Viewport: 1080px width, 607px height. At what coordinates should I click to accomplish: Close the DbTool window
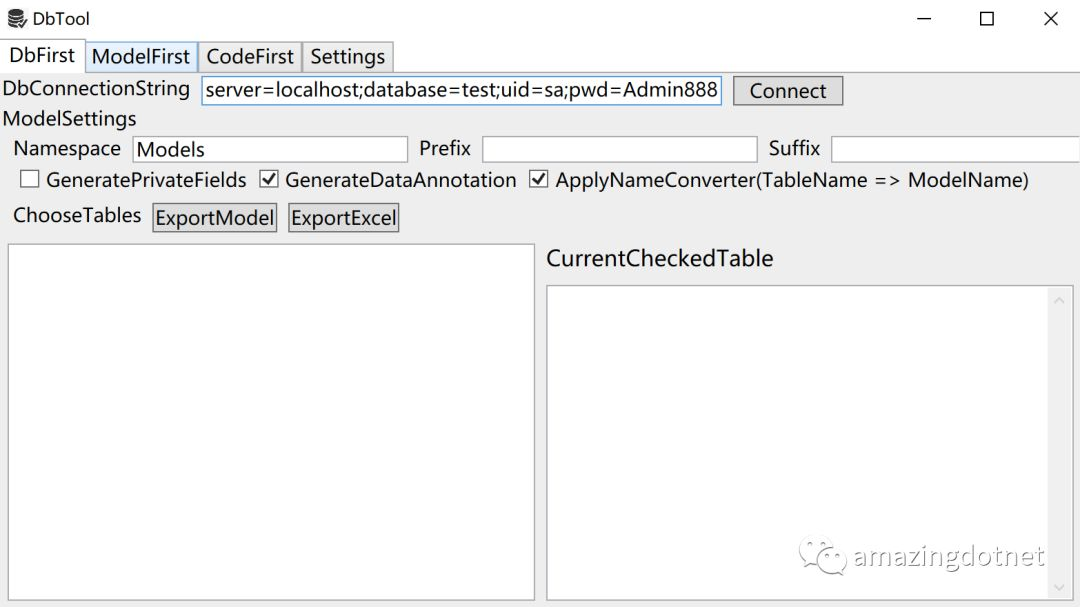coord(1050,19)
